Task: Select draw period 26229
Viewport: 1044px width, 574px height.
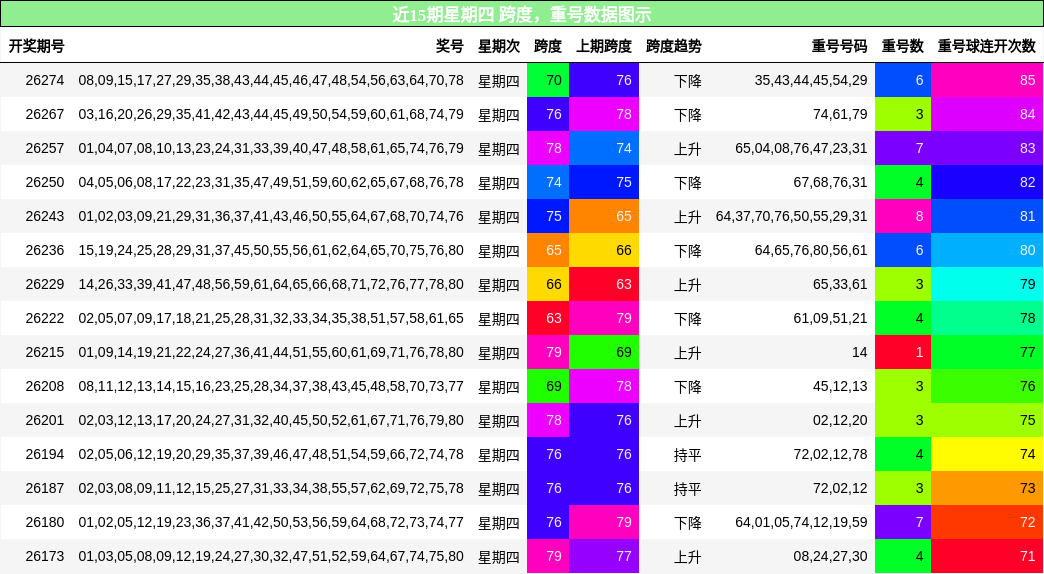Action: click(45, 284)
